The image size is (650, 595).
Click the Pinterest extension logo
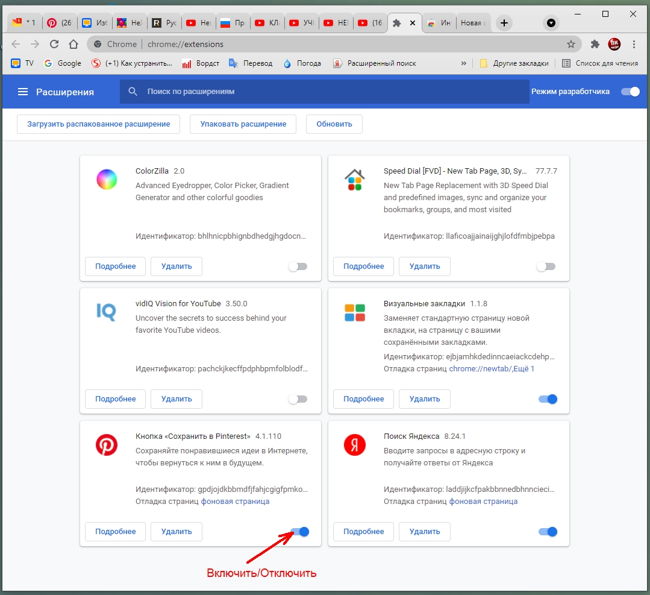pyautogui.click(x=107, y=445)
